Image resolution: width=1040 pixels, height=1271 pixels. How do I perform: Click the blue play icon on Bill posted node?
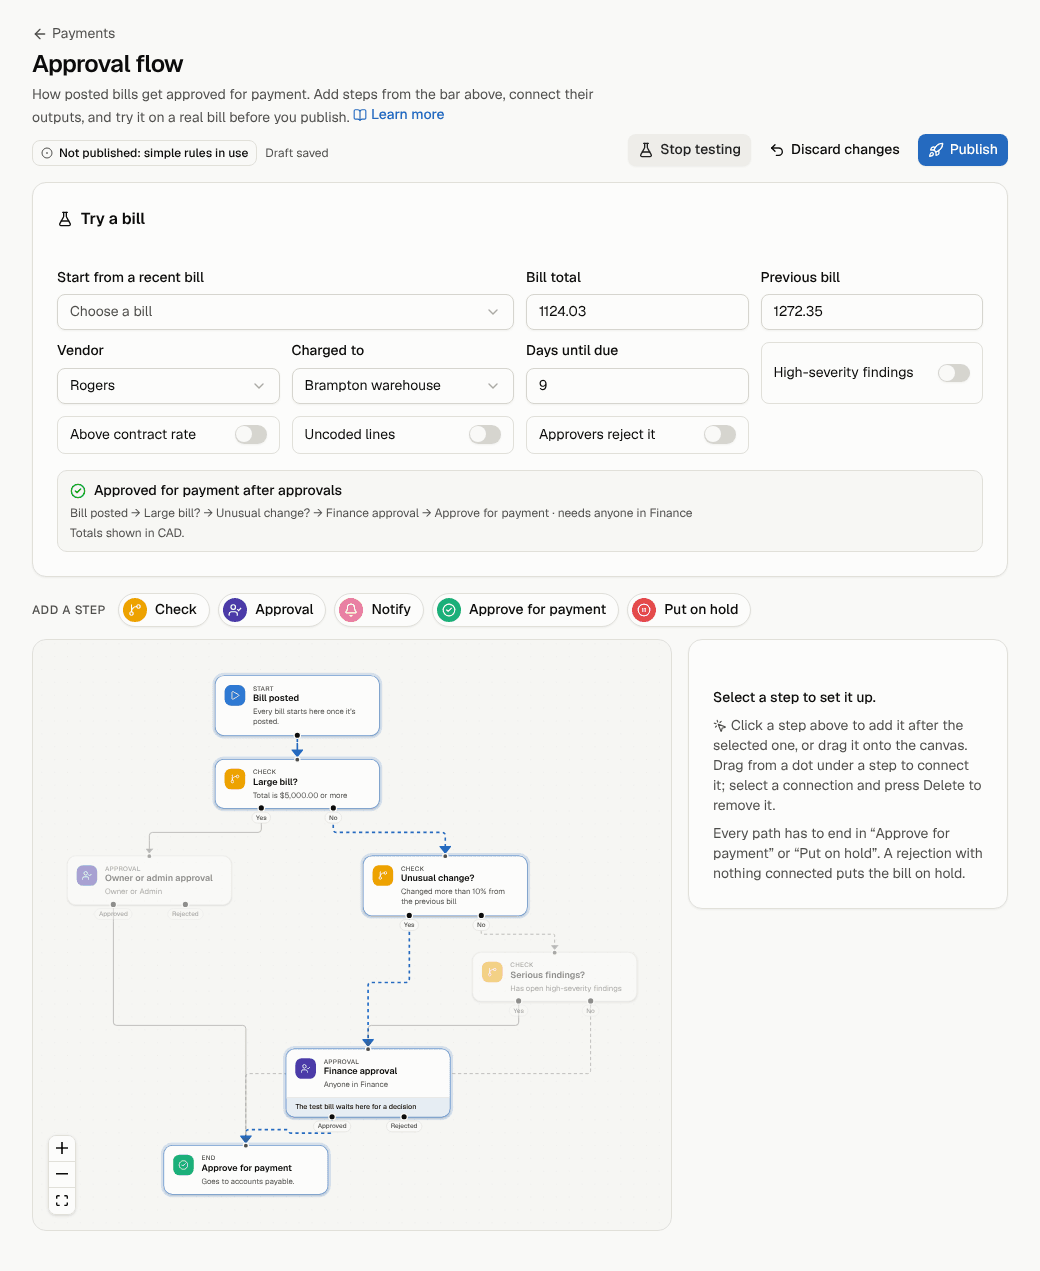pyautogui.click(x=235, y=695)
